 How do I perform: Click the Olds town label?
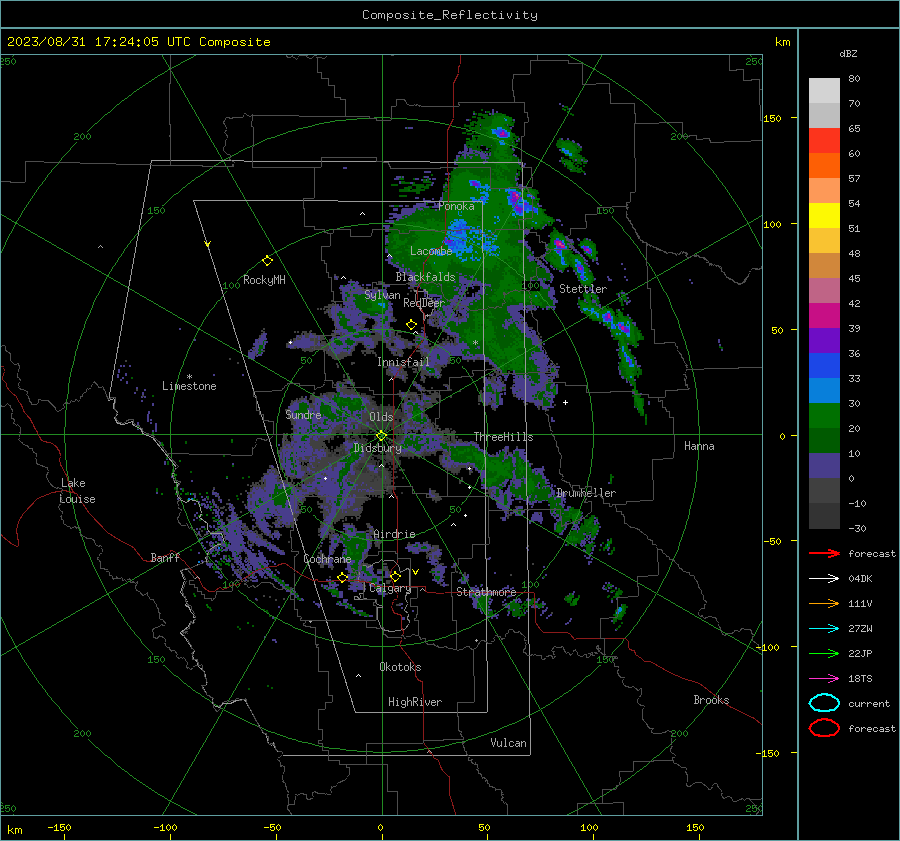[x=381, y=417]
